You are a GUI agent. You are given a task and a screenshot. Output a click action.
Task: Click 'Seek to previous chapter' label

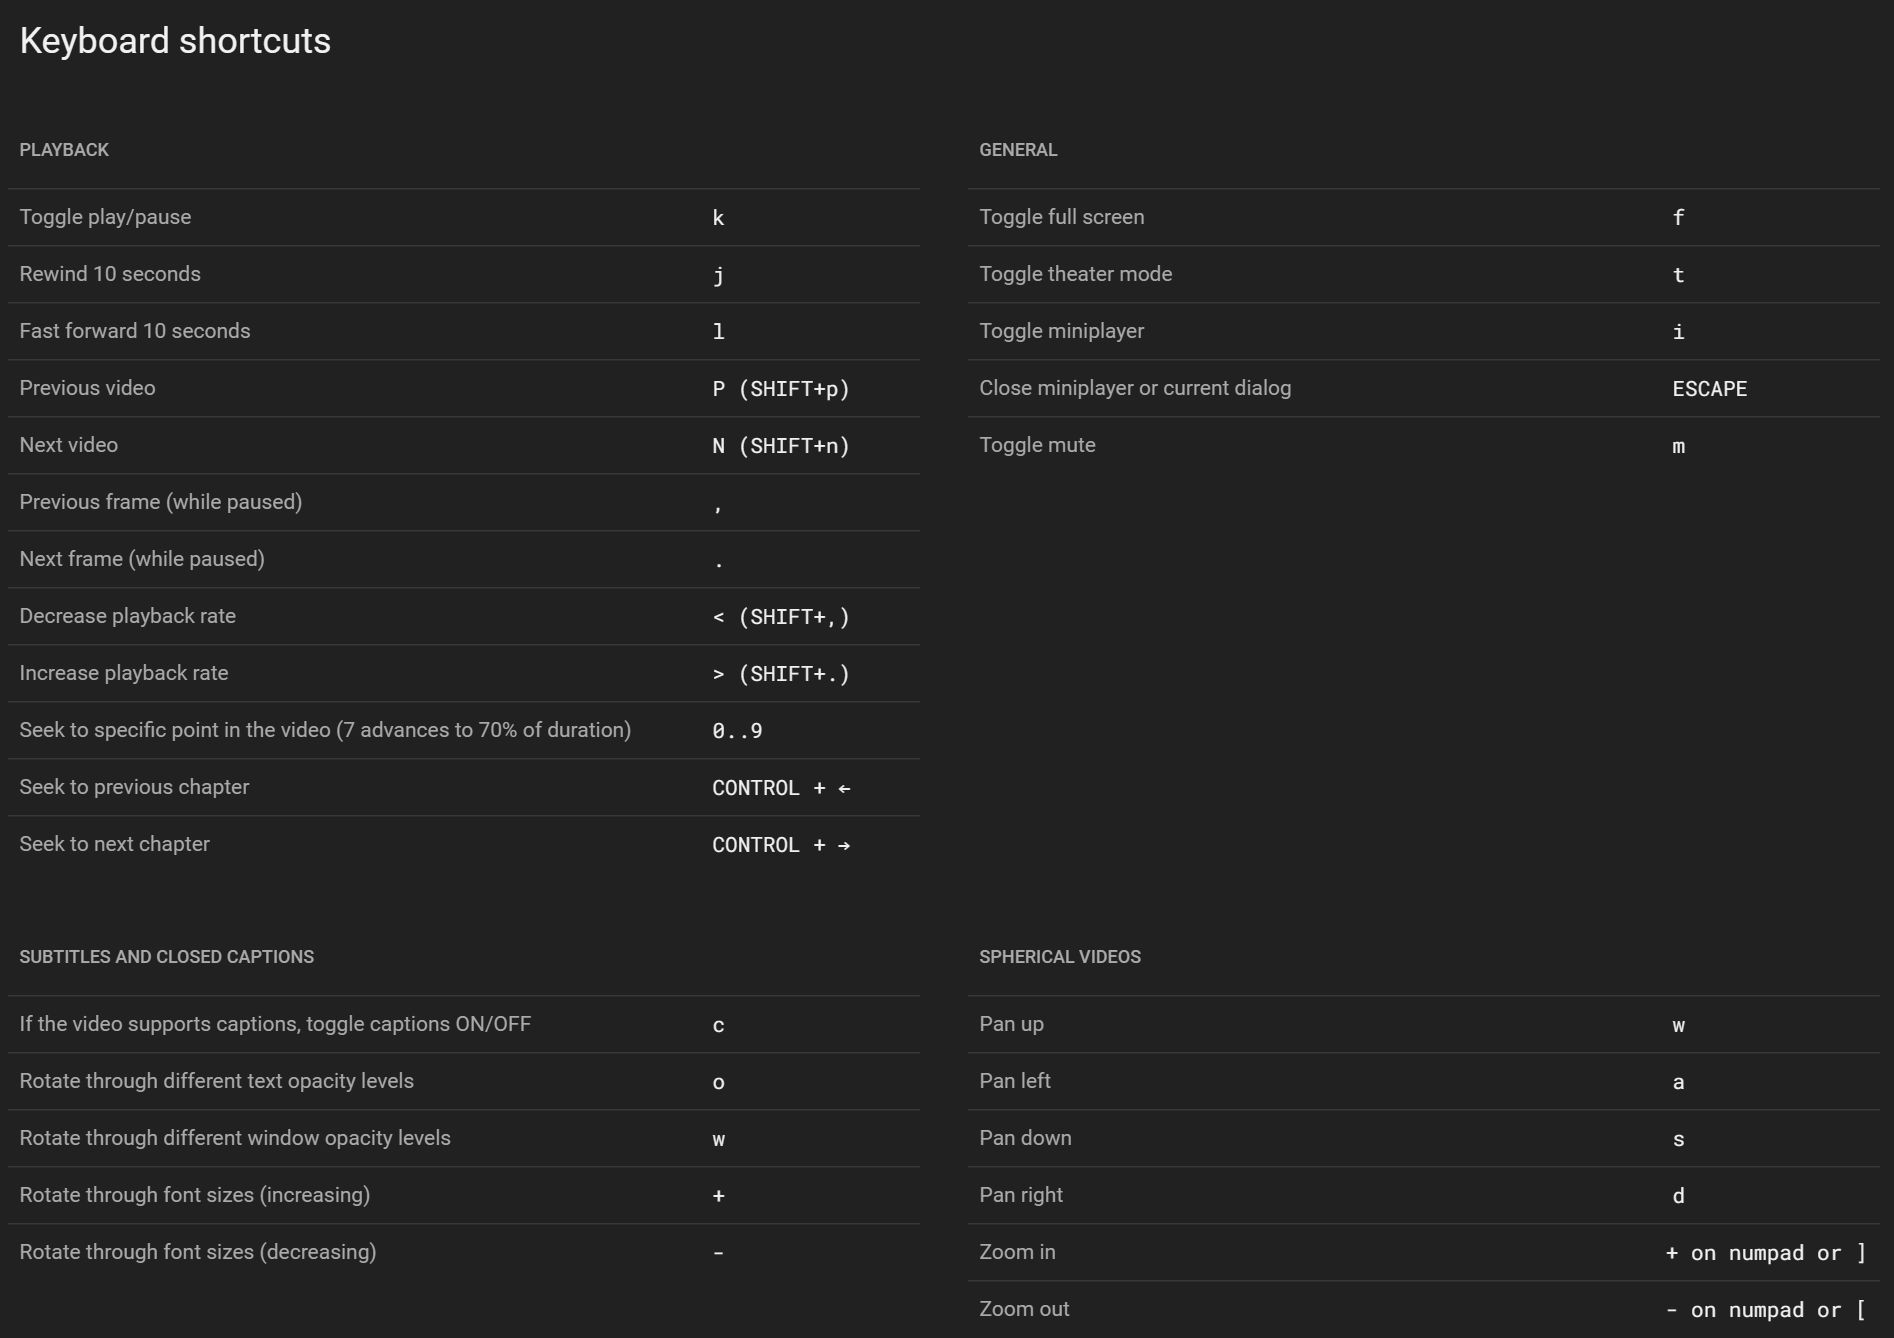click(x=135, y=787)
